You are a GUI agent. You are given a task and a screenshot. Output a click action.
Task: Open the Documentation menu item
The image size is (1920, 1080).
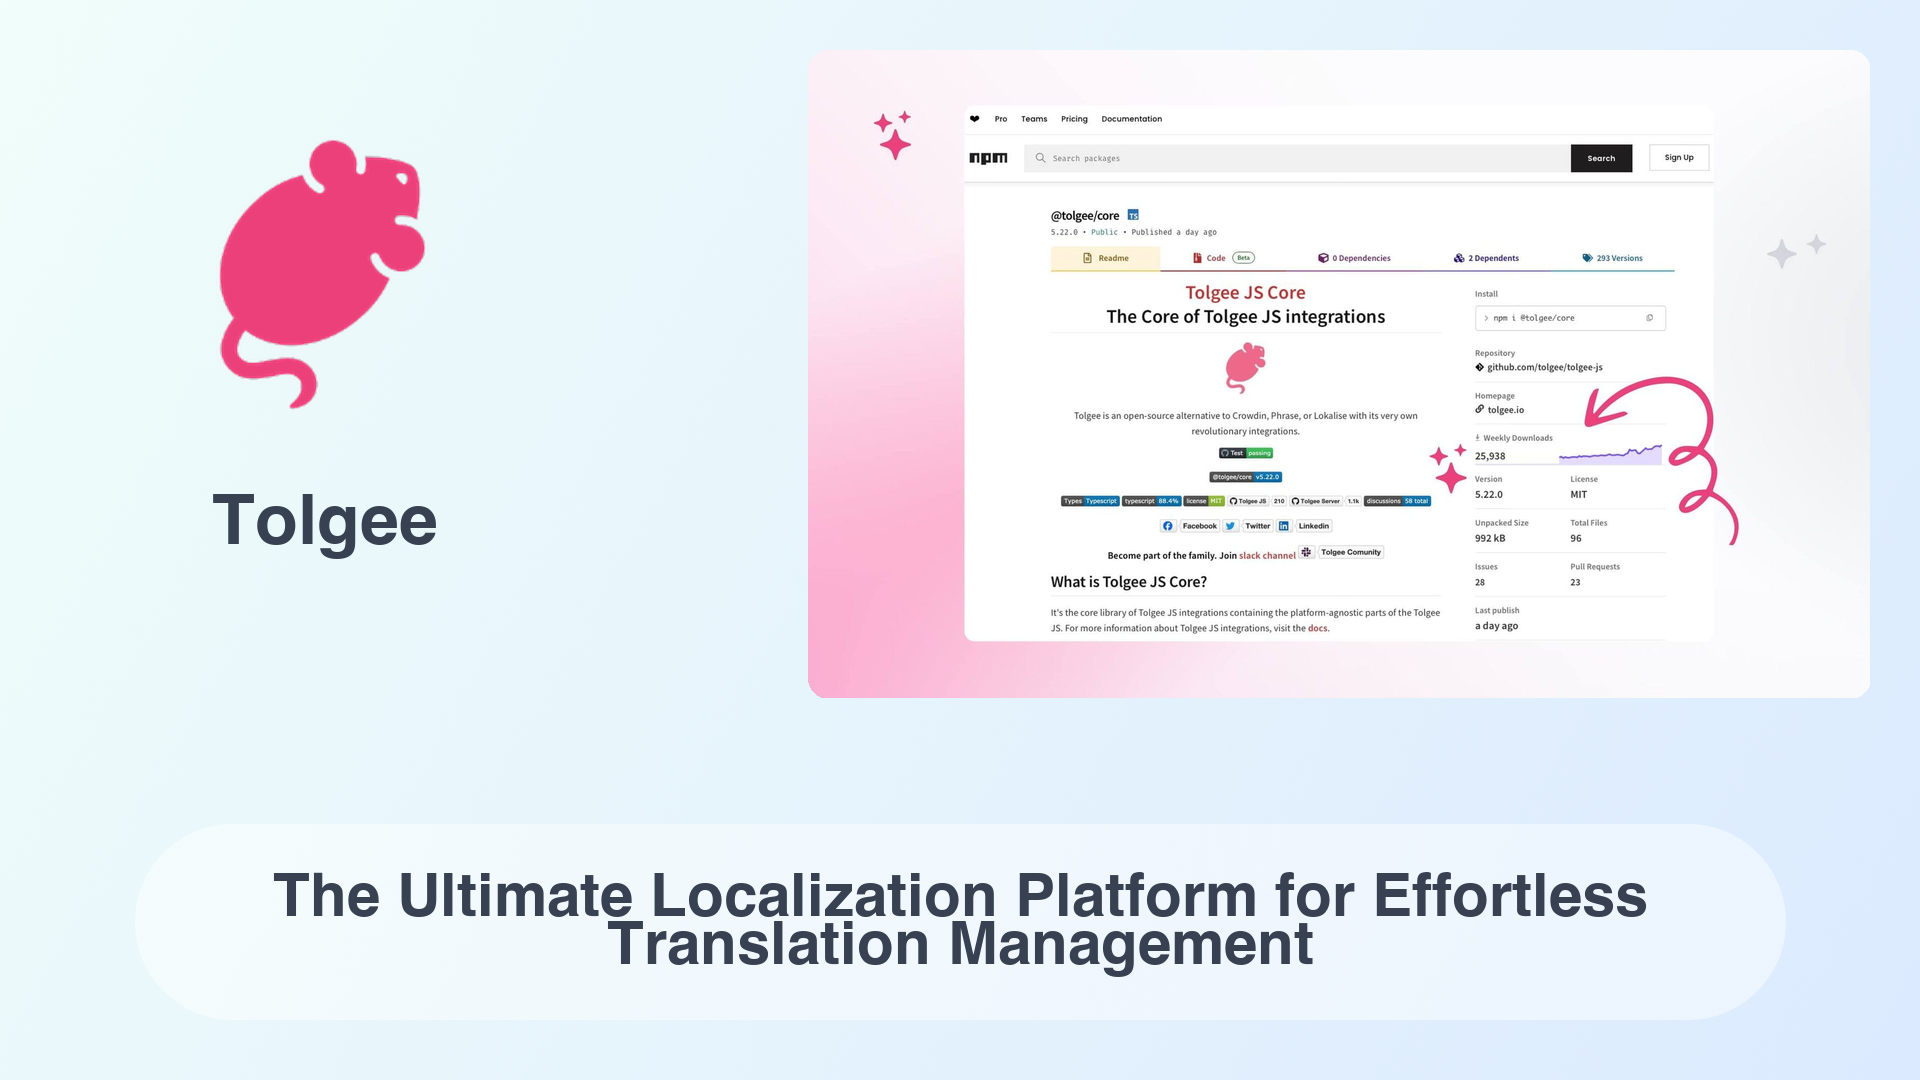coord(1131,119)
